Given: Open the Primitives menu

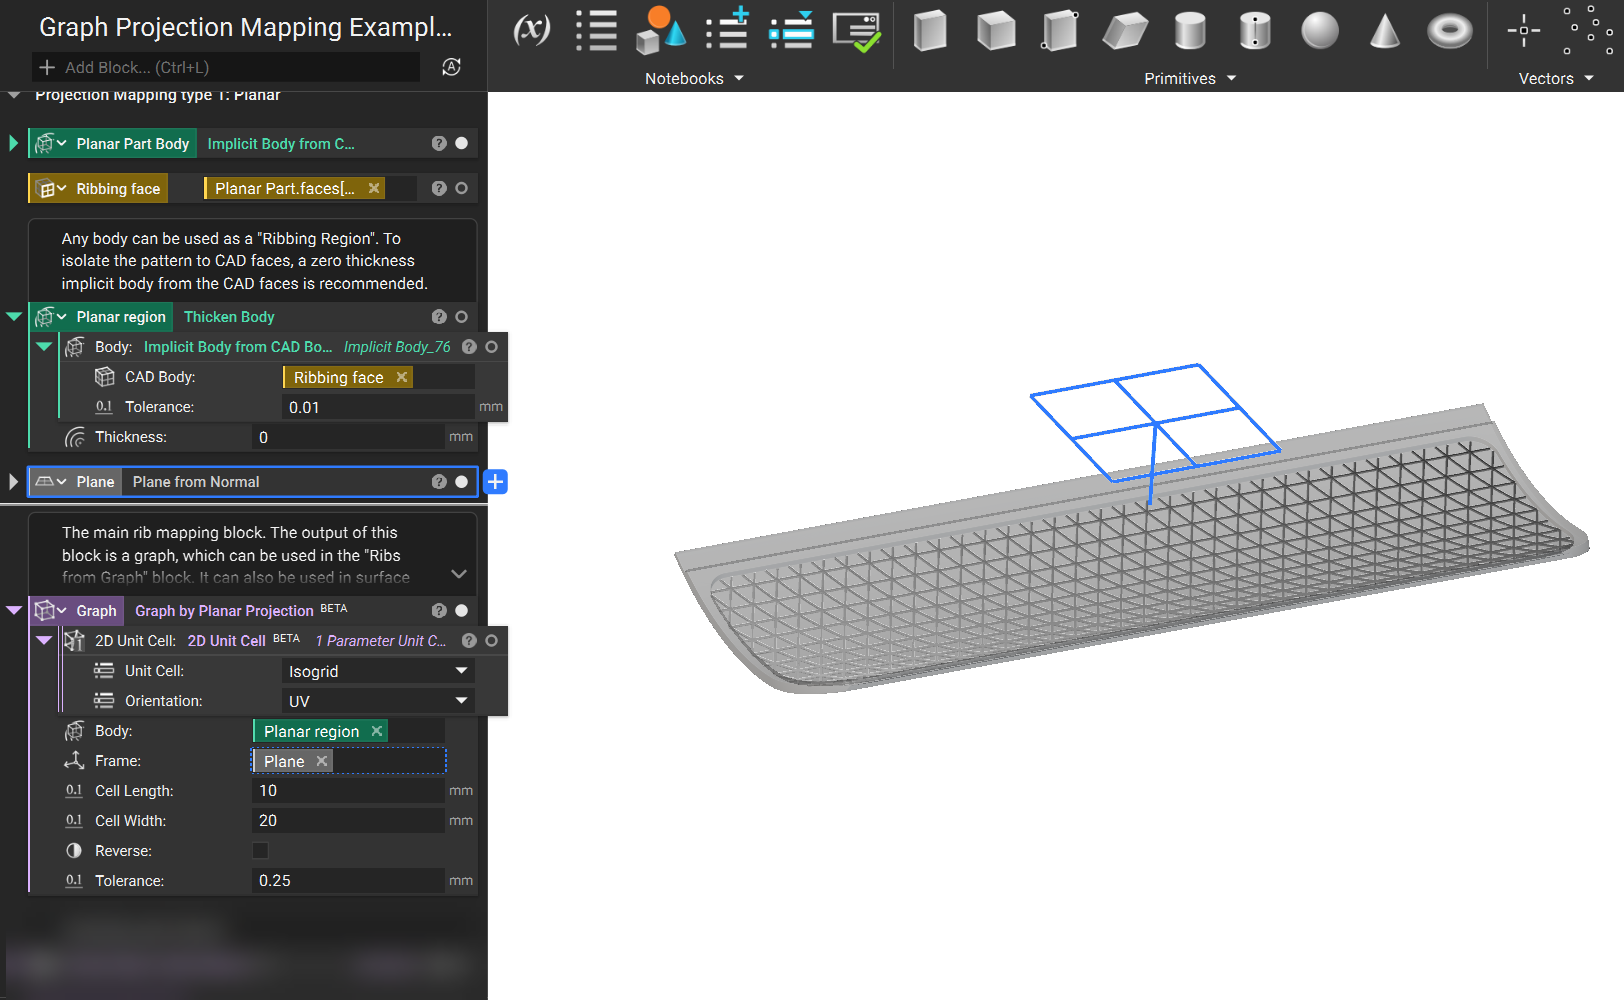Looking at the screenshot, I should [x=1190, y=78].
